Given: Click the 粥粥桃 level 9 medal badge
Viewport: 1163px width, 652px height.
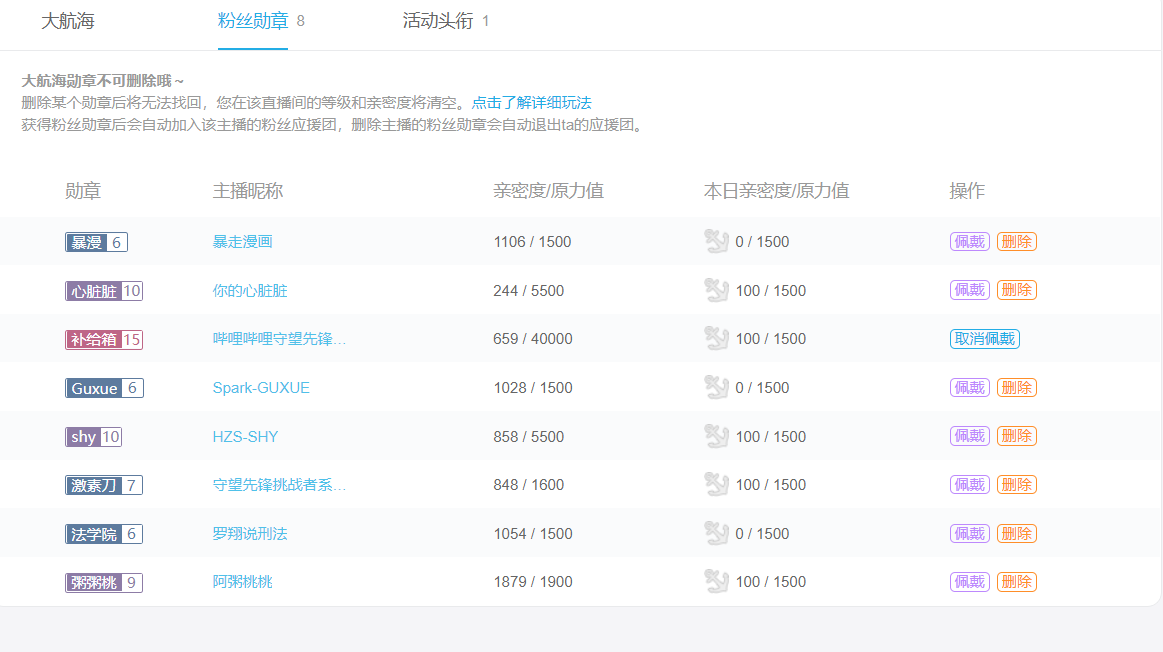Looking at the screenshot, I should pyautogui.click(x=103, y=581).
